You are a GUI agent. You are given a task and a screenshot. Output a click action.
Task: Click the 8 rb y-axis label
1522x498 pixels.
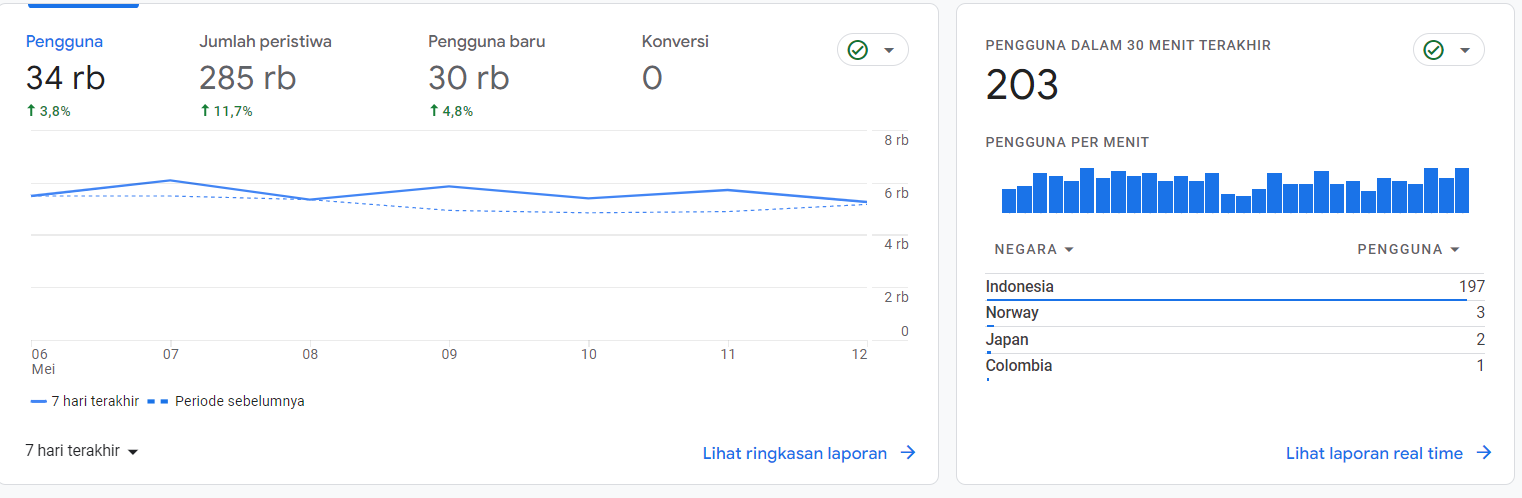tap(896, 140)
